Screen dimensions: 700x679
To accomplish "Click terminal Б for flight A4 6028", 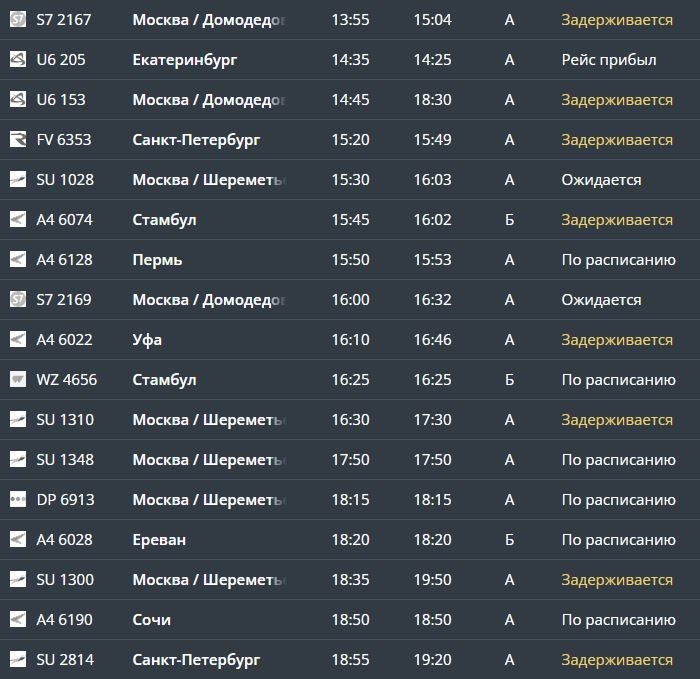I will pyautogui.click(x=509, y=539).
